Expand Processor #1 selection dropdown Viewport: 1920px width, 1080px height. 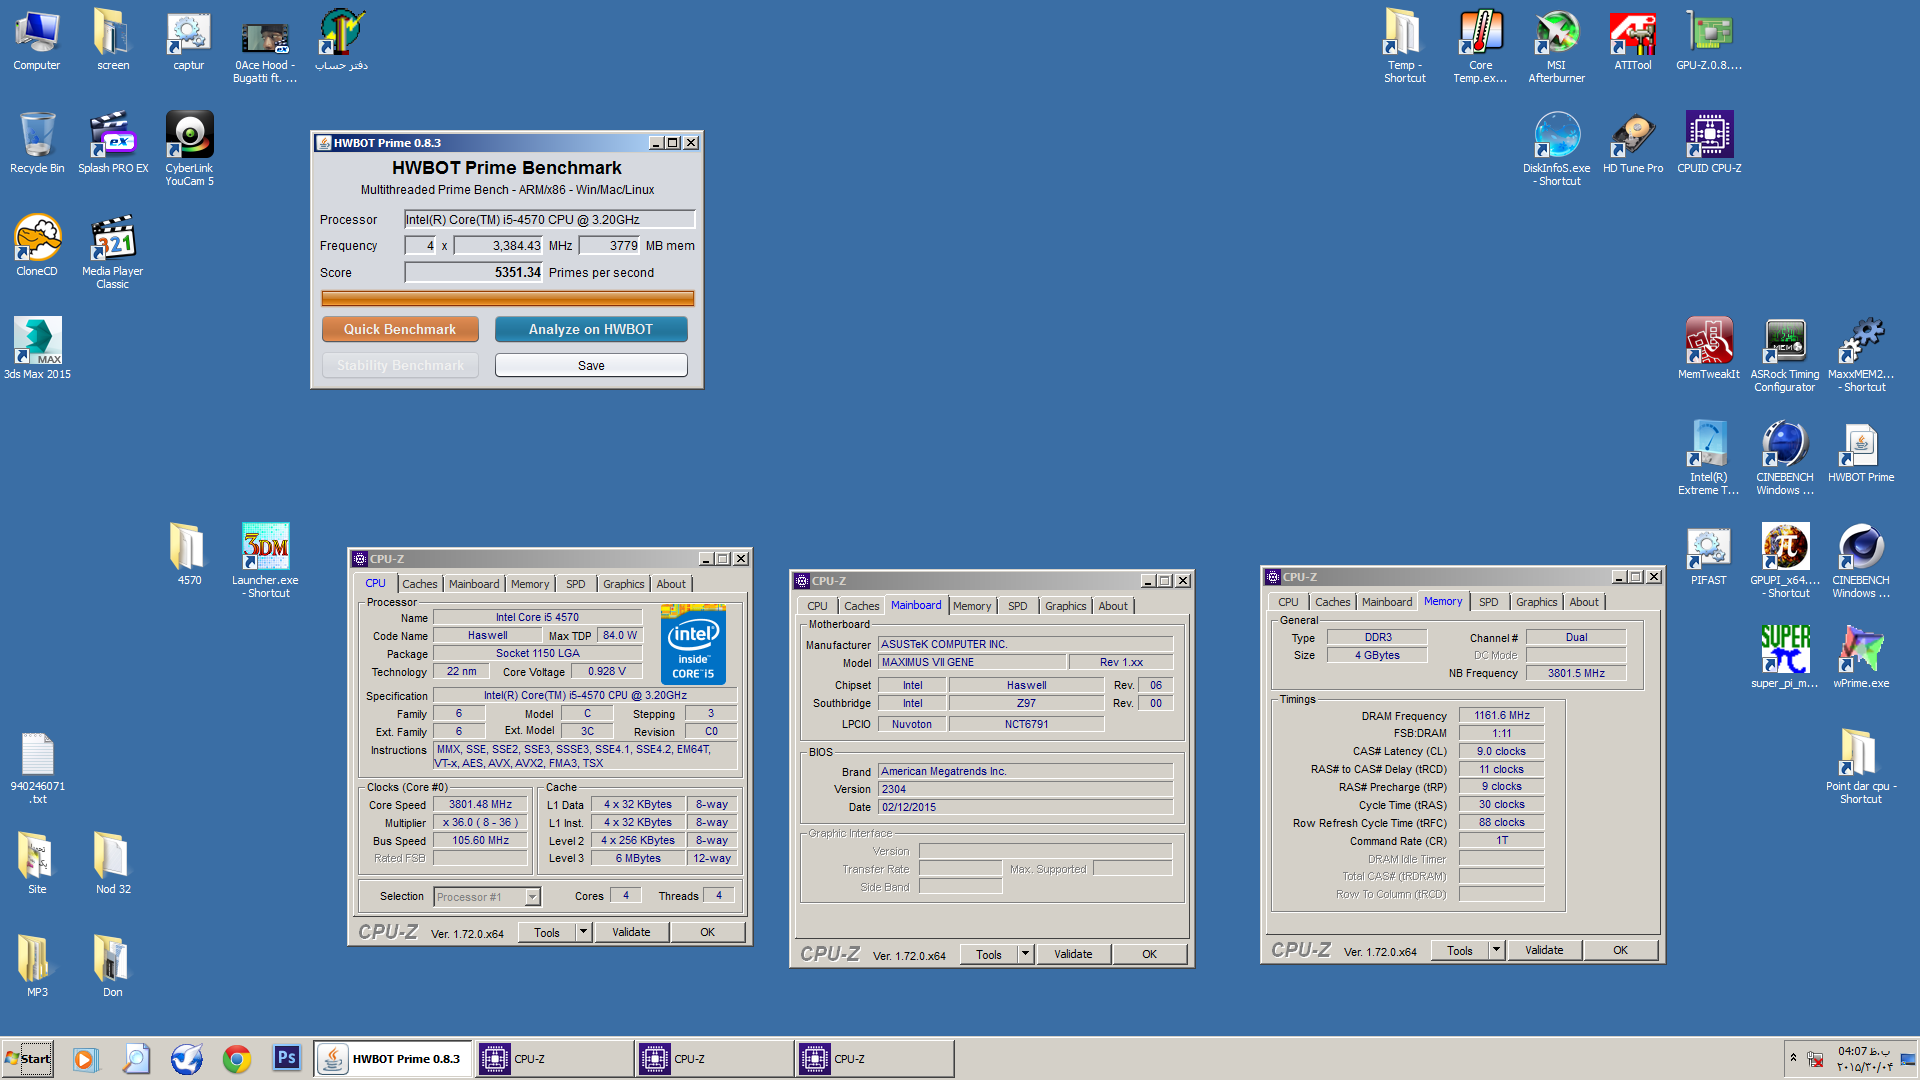tap(533, 897)
